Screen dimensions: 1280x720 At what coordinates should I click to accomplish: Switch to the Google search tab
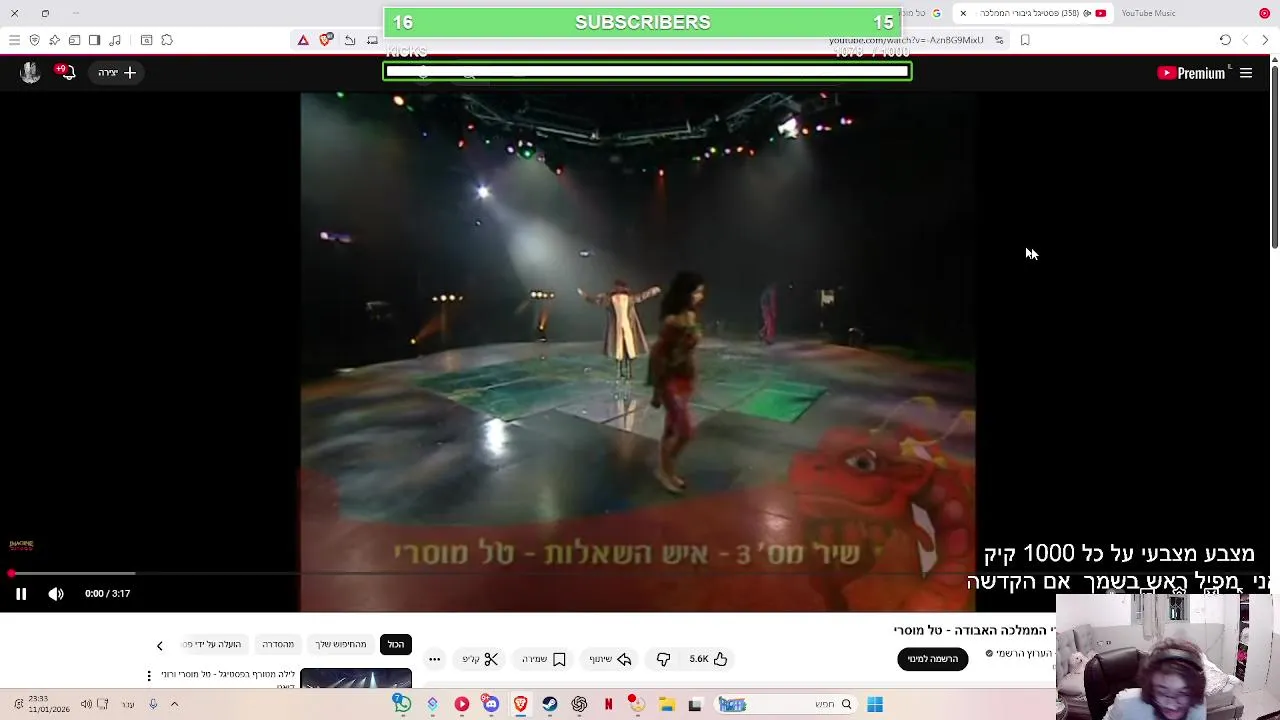click(x=919, y=13)
